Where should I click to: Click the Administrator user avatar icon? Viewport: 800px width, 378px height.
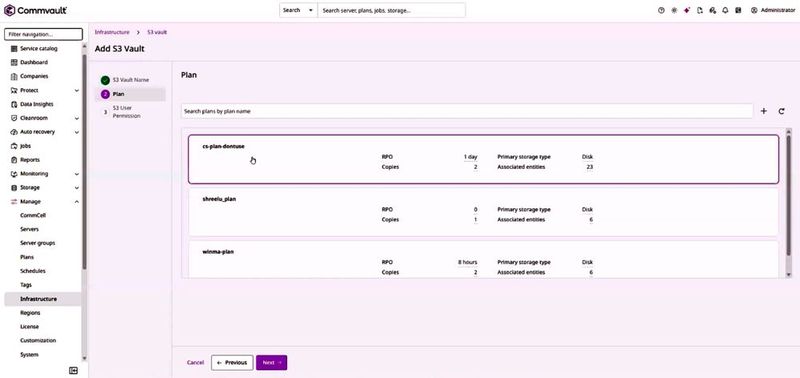click(x=754, y=10)
